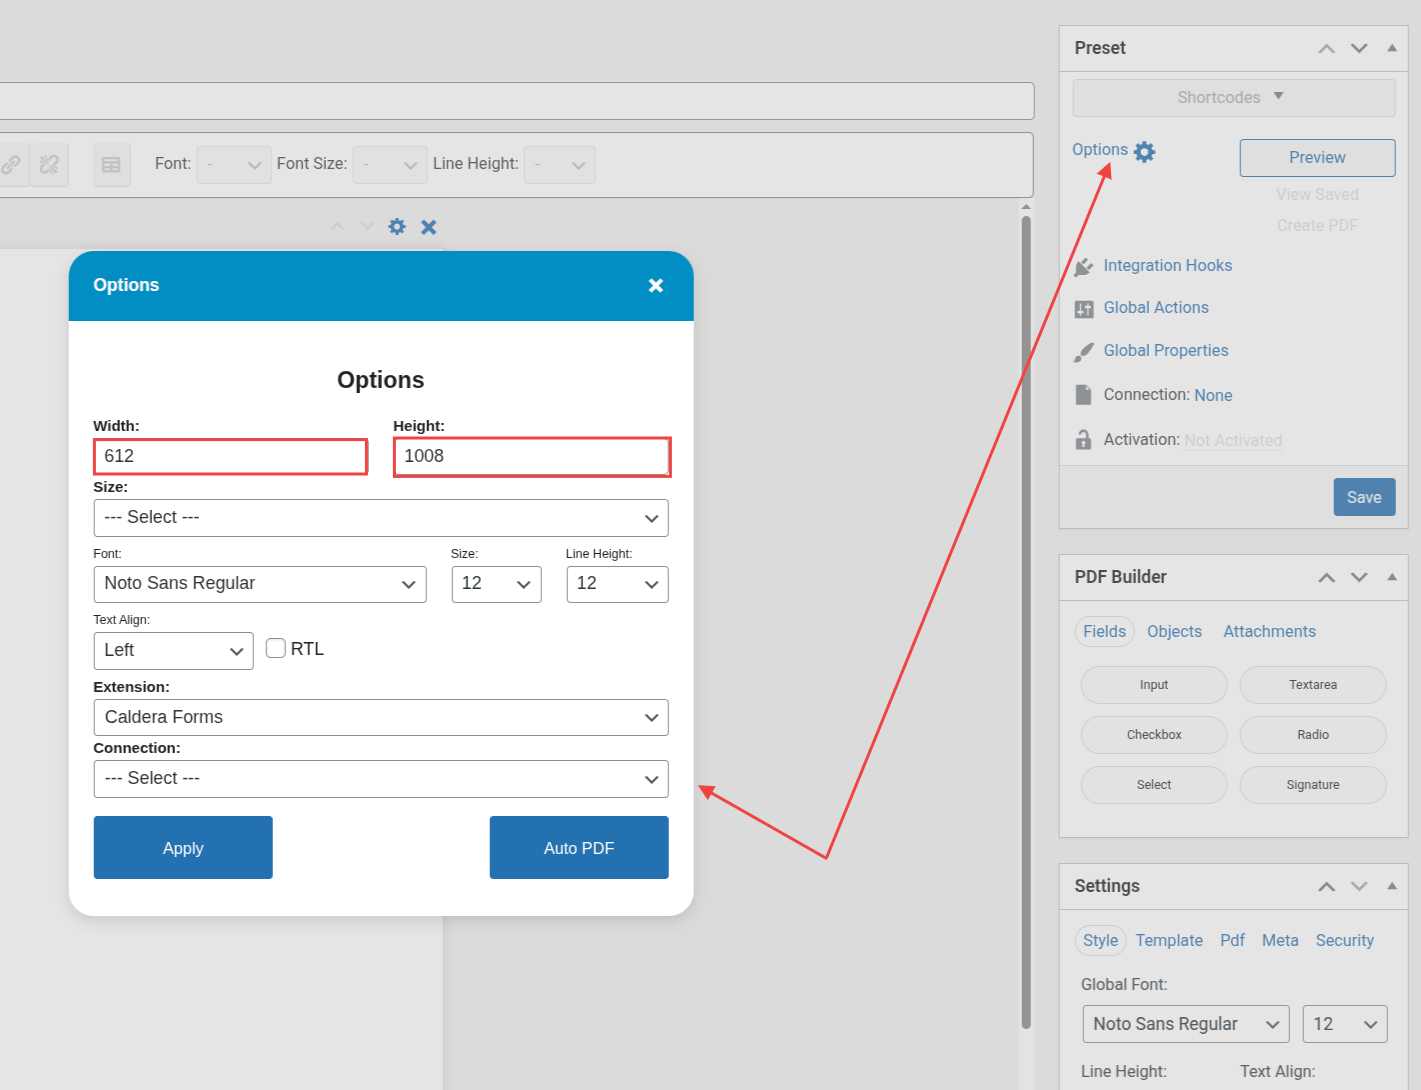Image resolution: width=1421 pixels, height=1090 pixels.
Task: Click the Integration Hooks plug icon
Action: [1083, 267]
